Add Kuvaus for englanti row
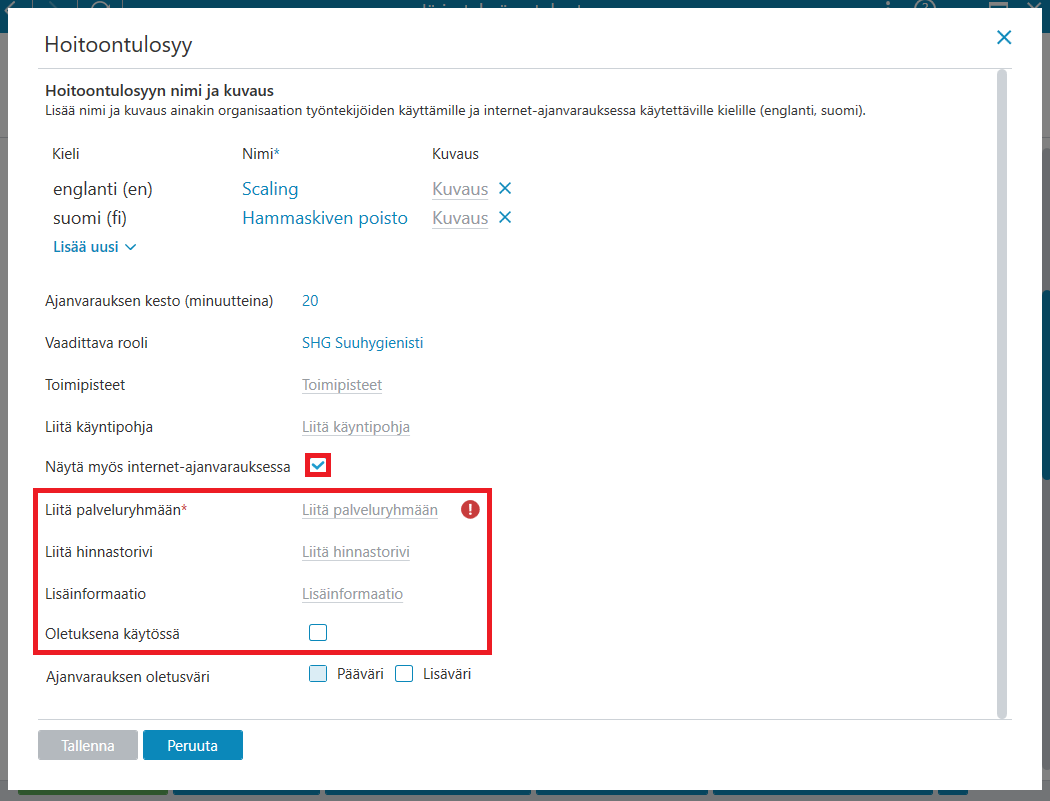The image size is (1050, 801). pos(460,189)
